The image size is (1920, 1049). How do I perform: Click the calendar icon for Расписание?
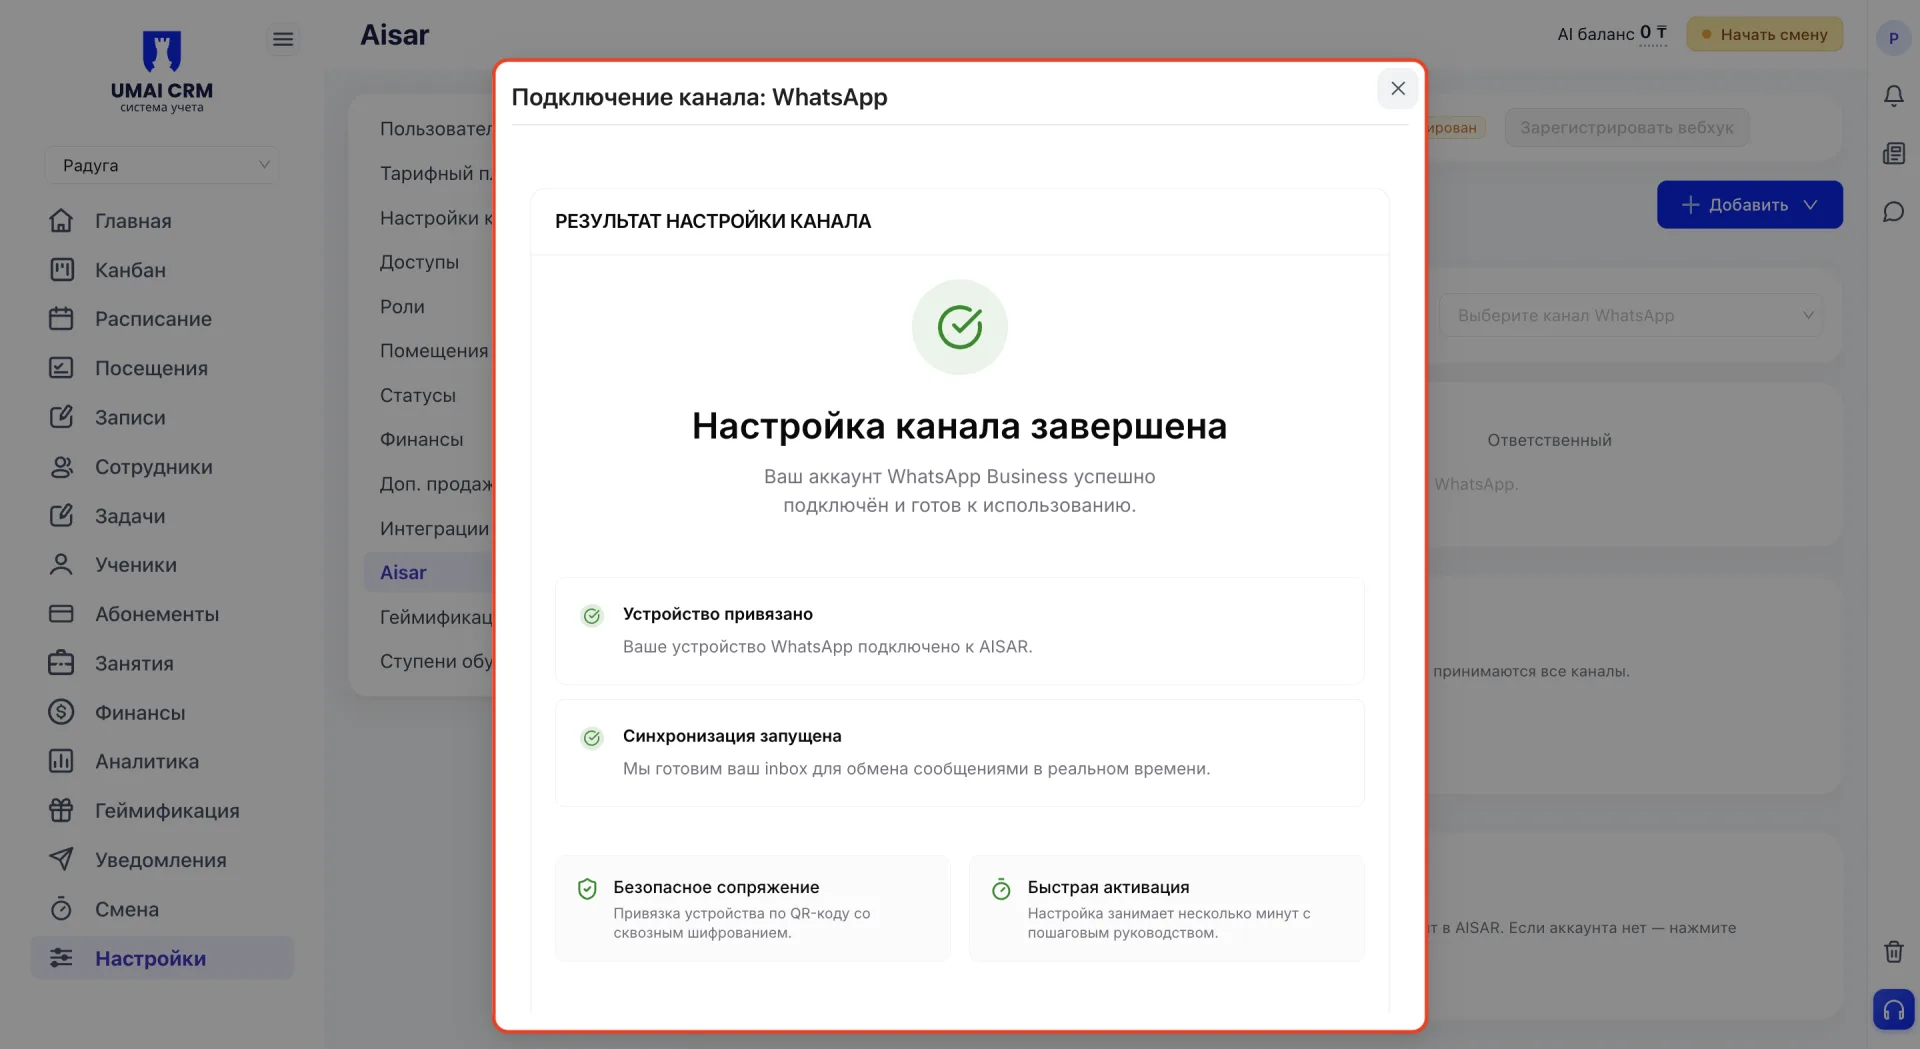61,318
